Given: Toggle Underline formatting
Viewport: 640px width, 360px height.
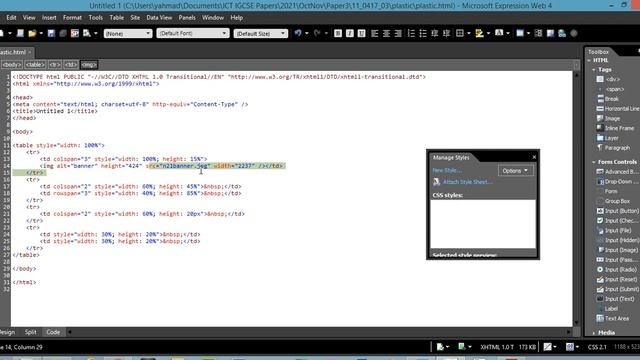Looking at the screenshot, I should 362,33.
